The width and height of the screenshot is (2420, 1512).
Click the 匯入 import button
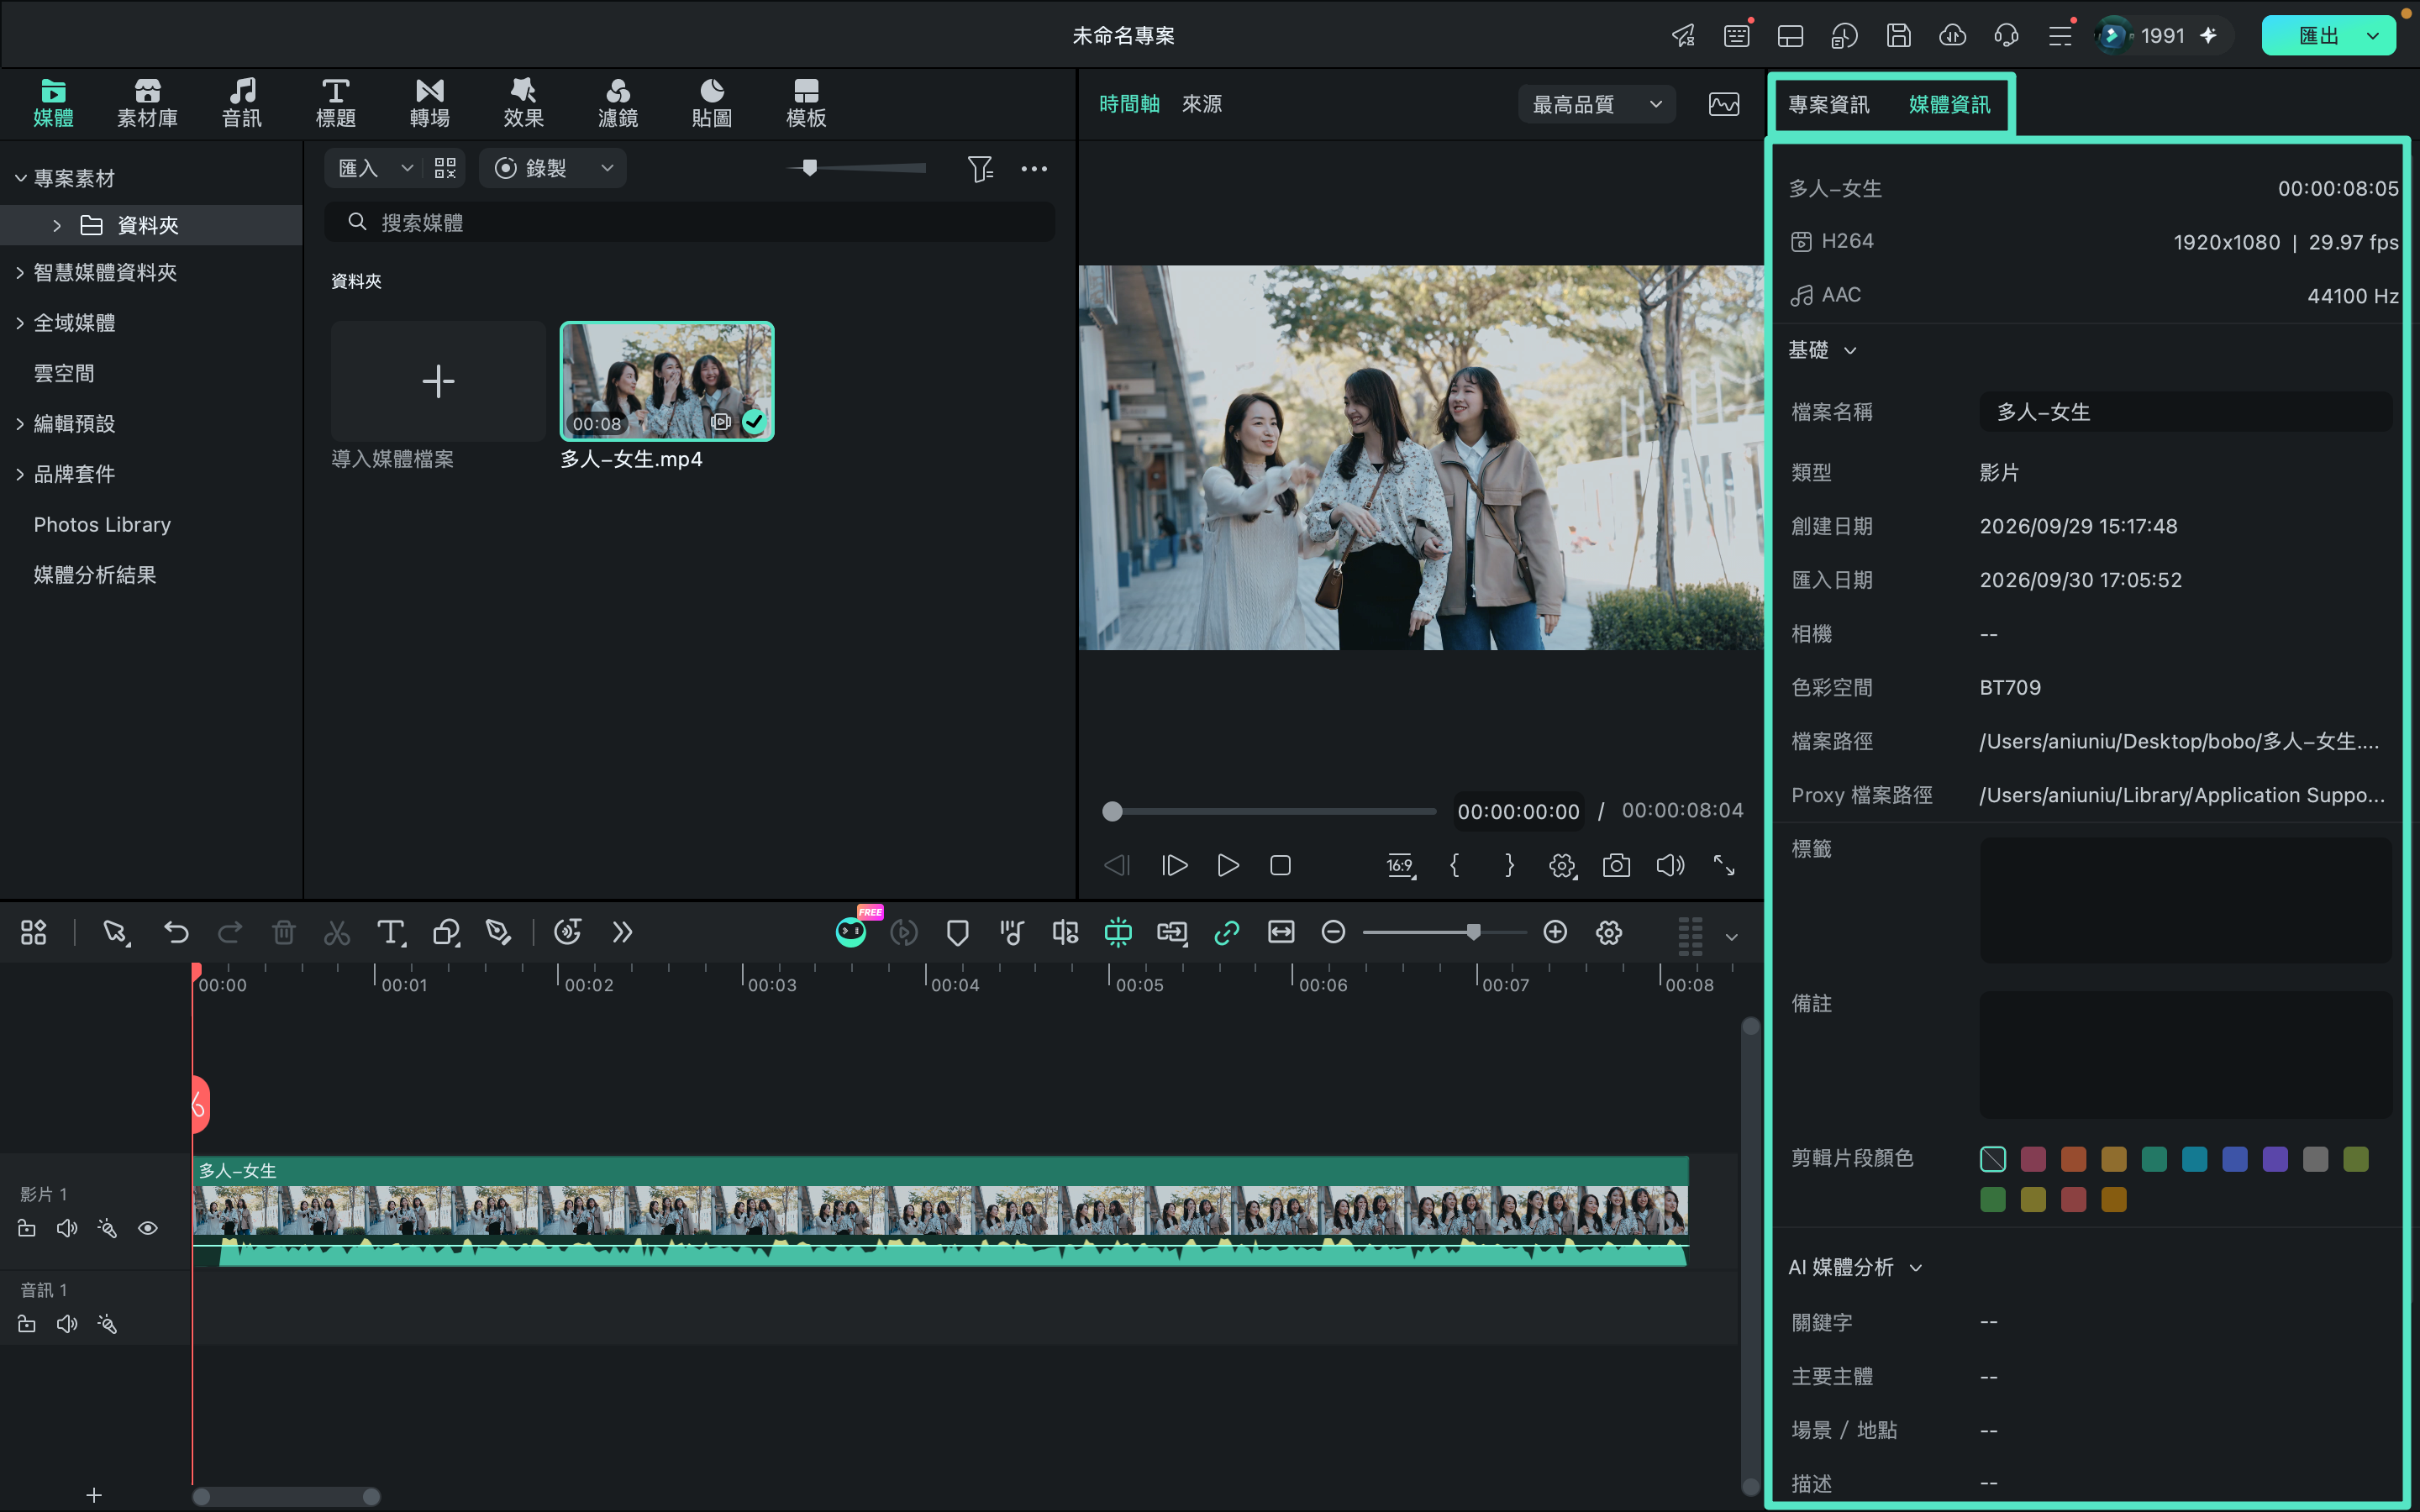pyautogui.click(x=359, y=168)
